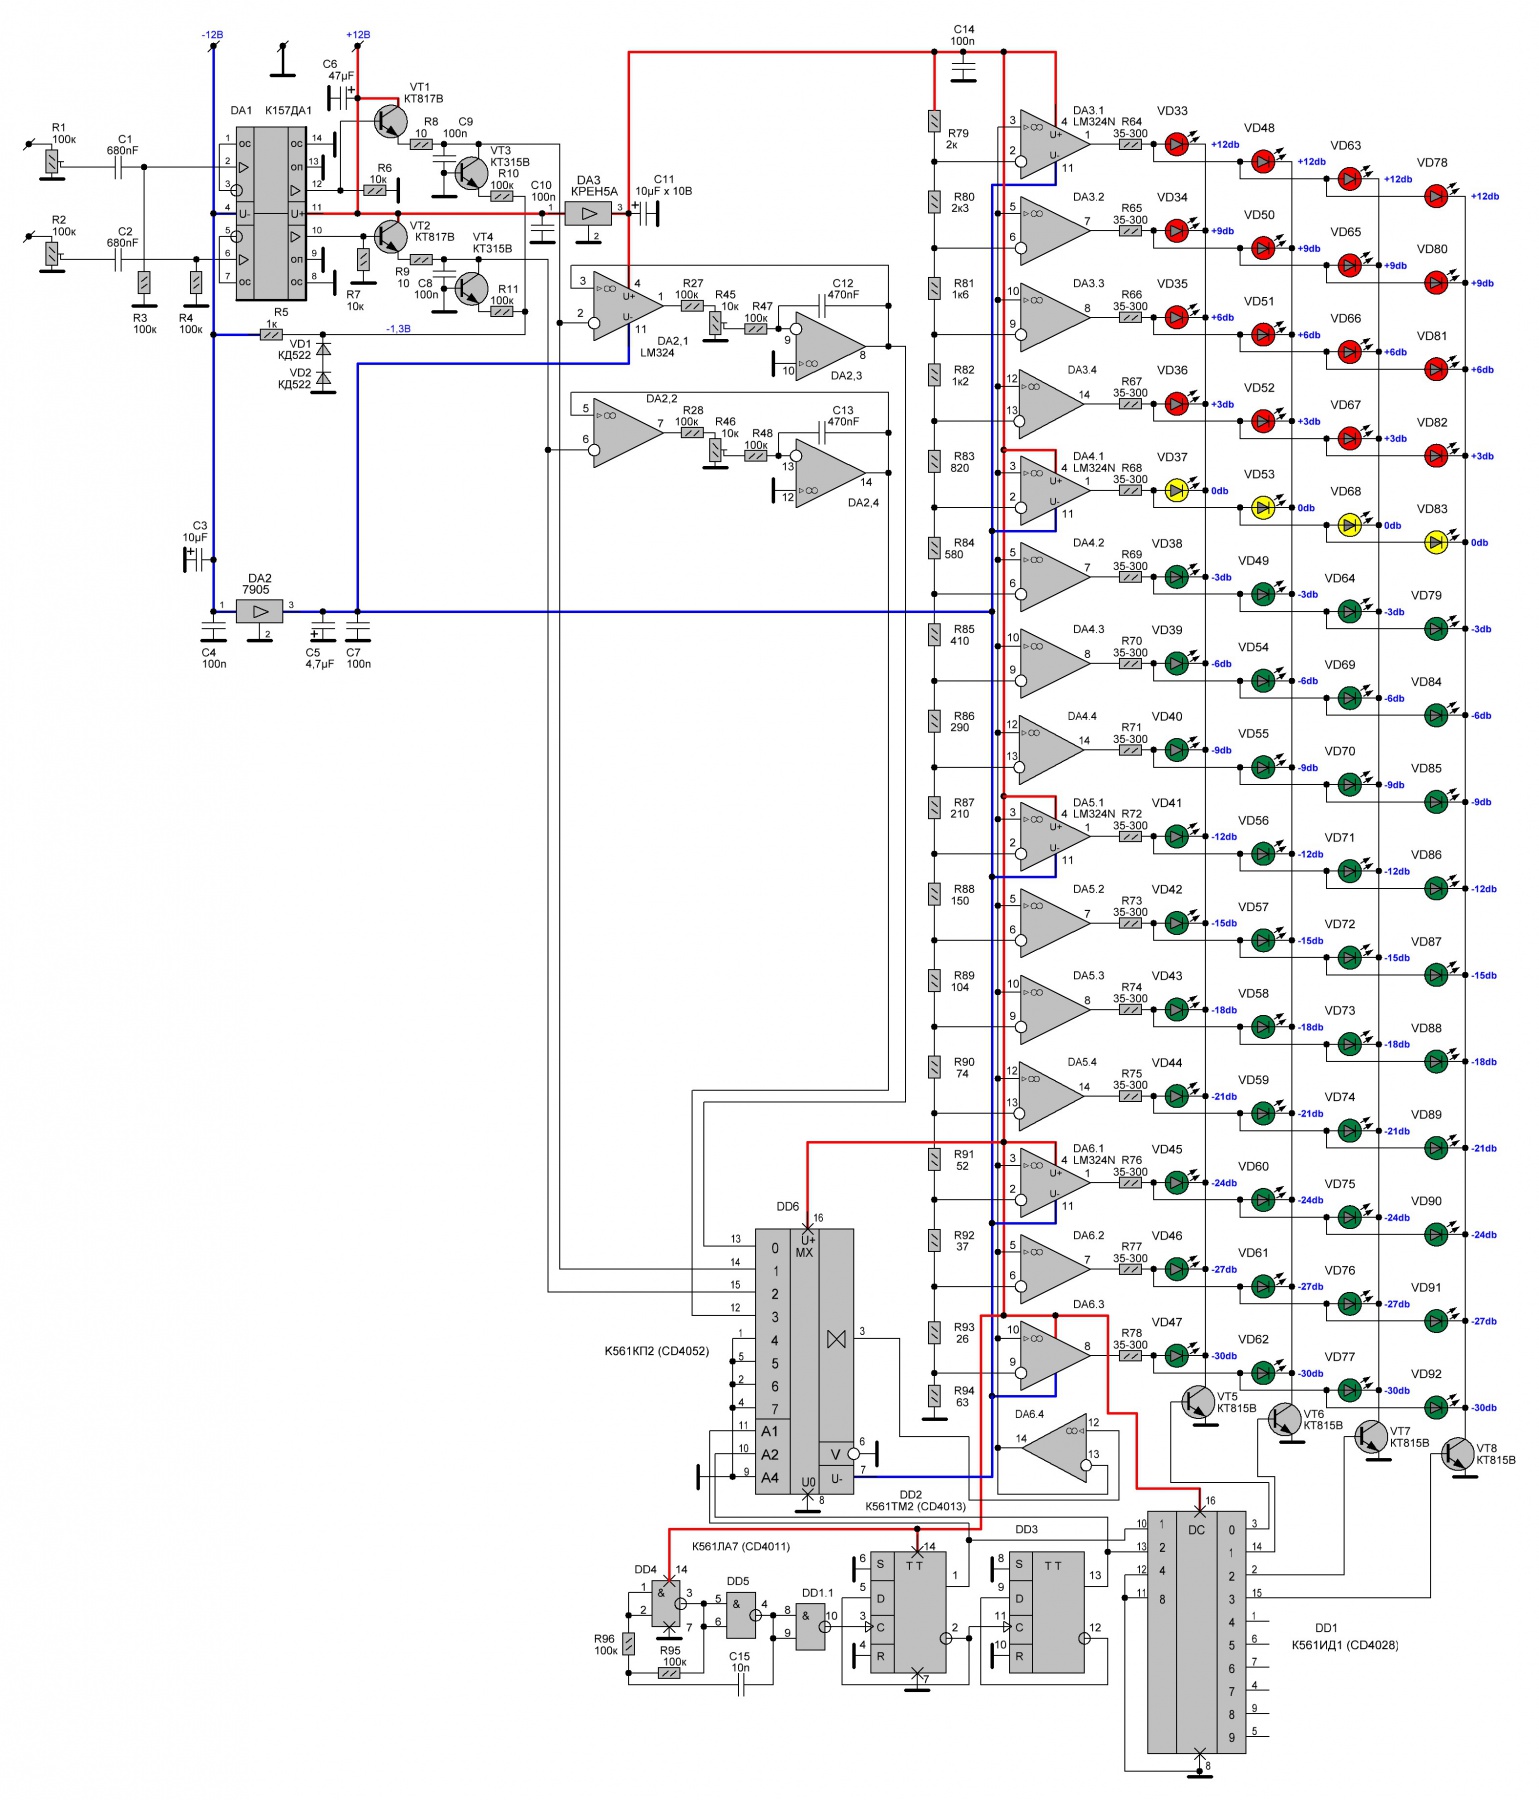The image size is (1539, 1800).
Task: Click the 'C11 10µF x 10В' label
Action: coord(663,185)
